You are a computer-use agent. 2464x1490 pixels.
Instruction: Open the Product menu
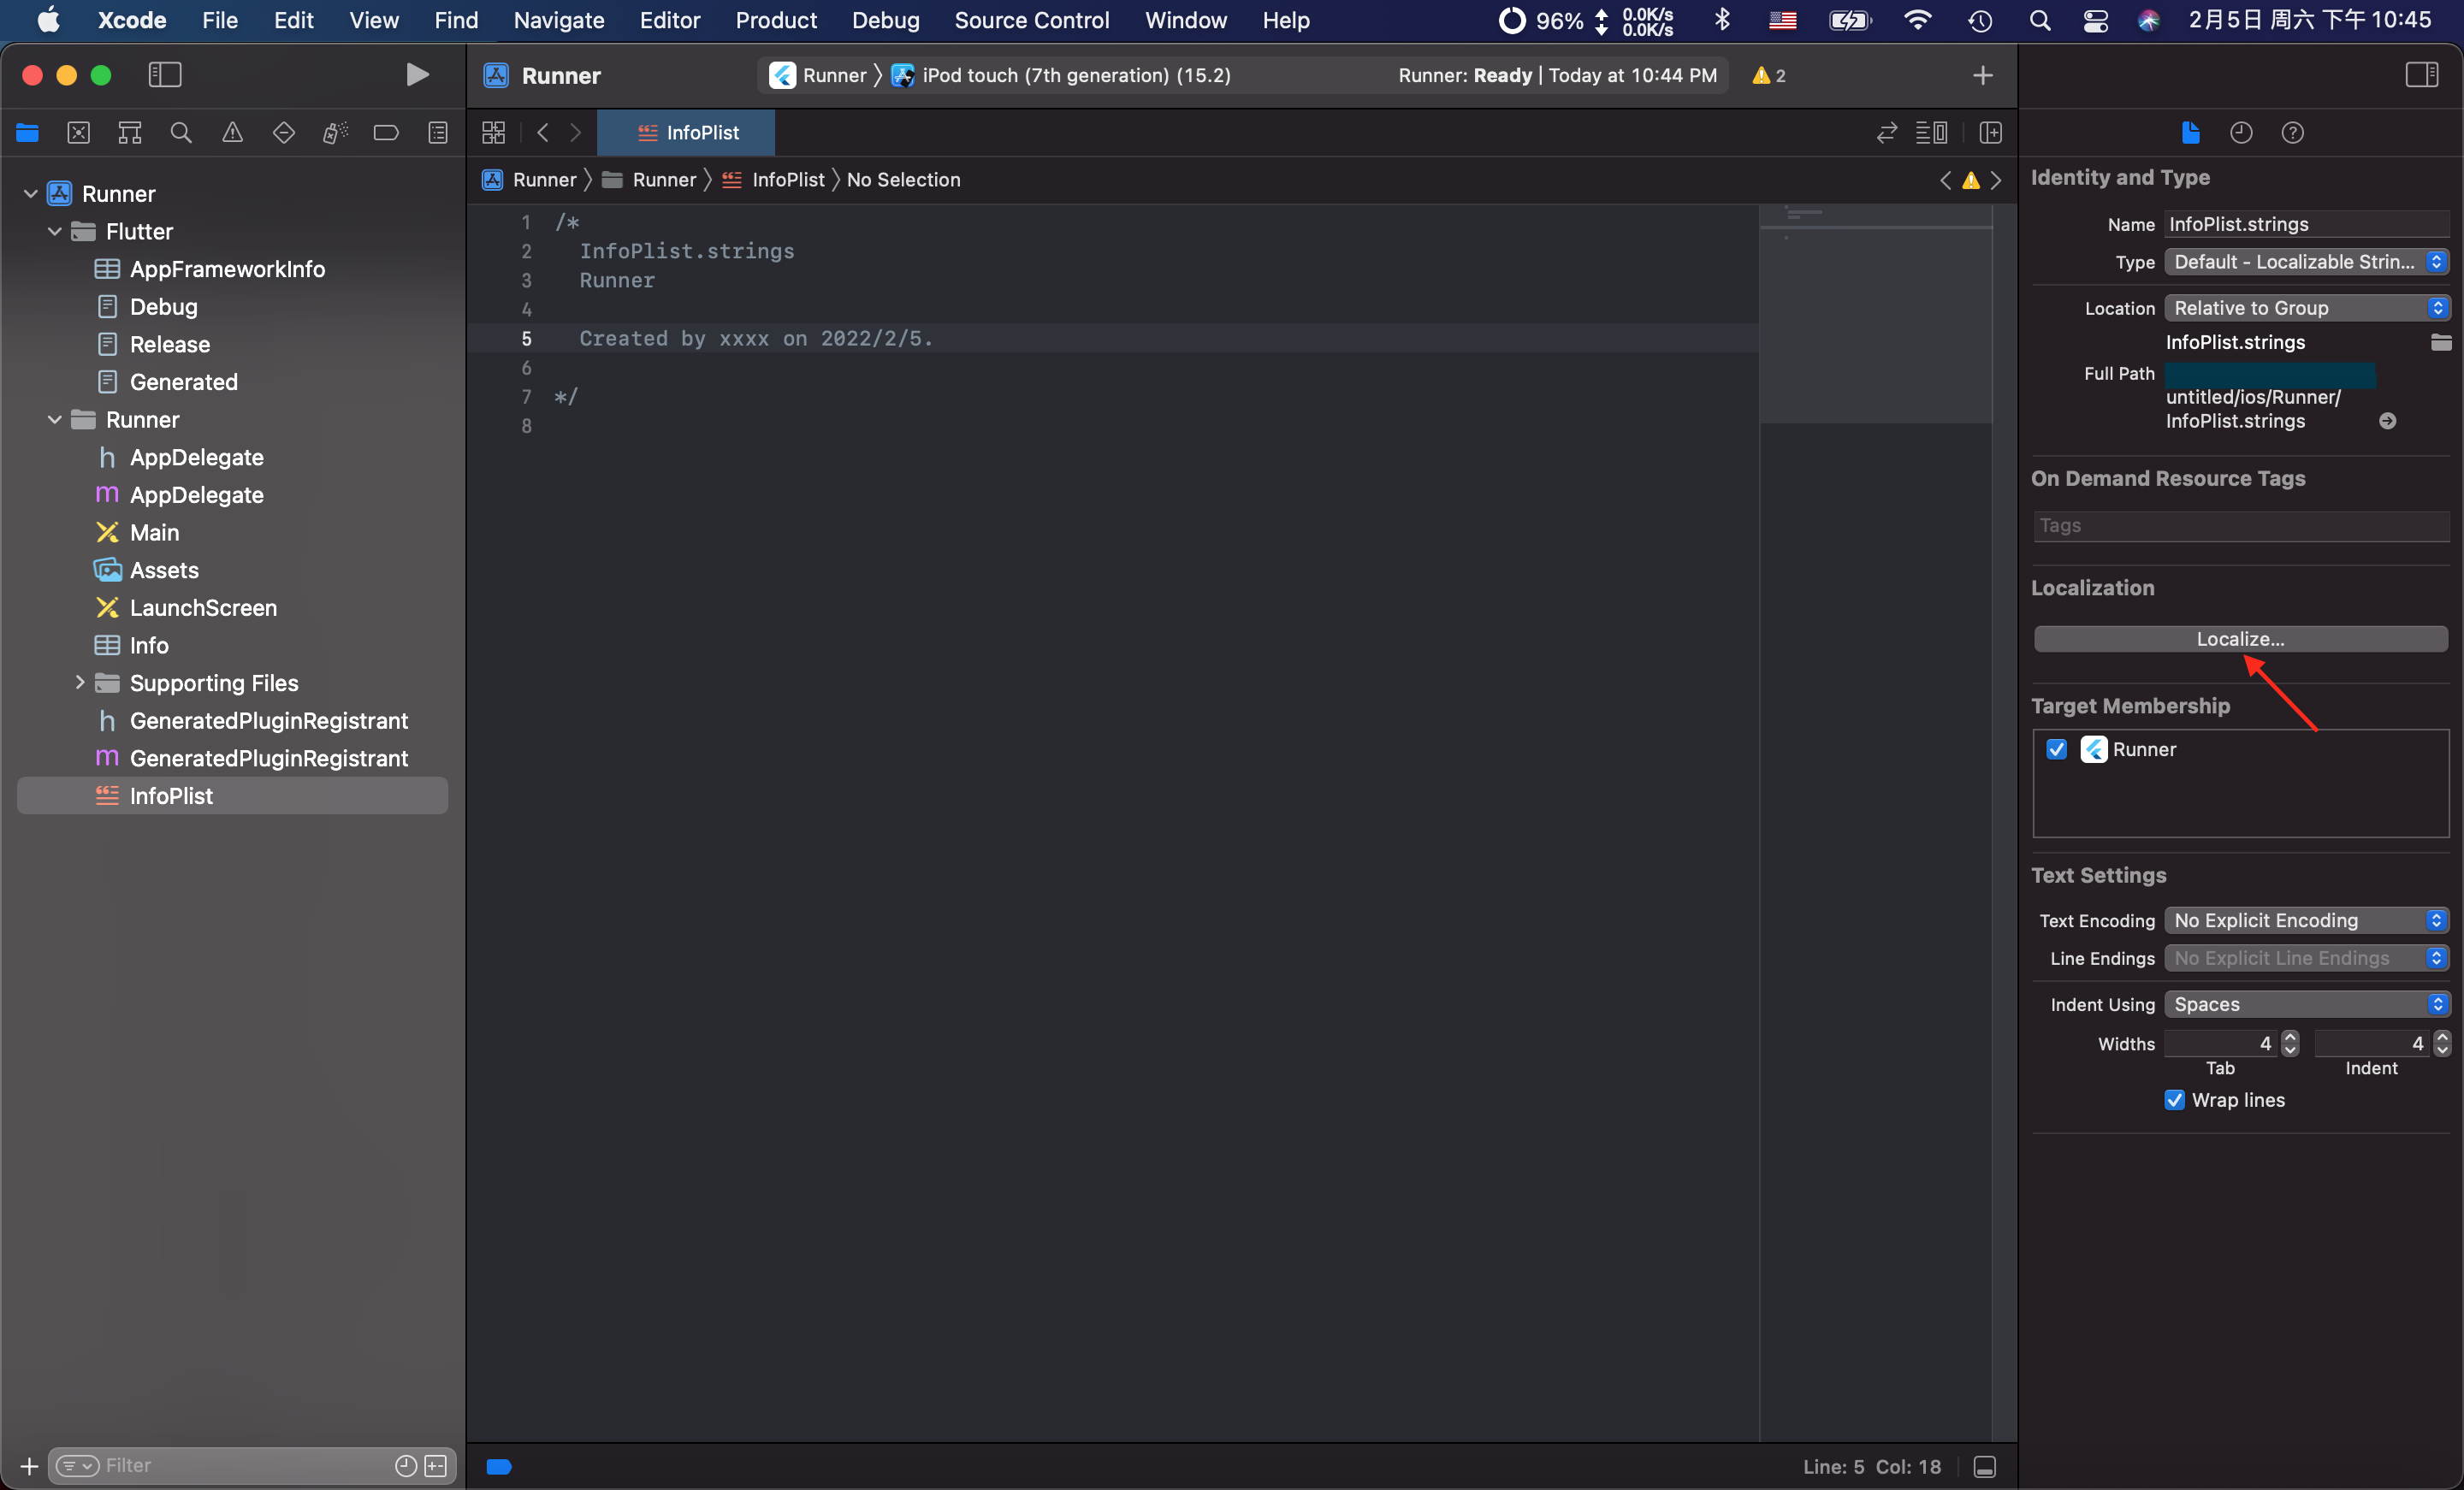tap(776, 20)
